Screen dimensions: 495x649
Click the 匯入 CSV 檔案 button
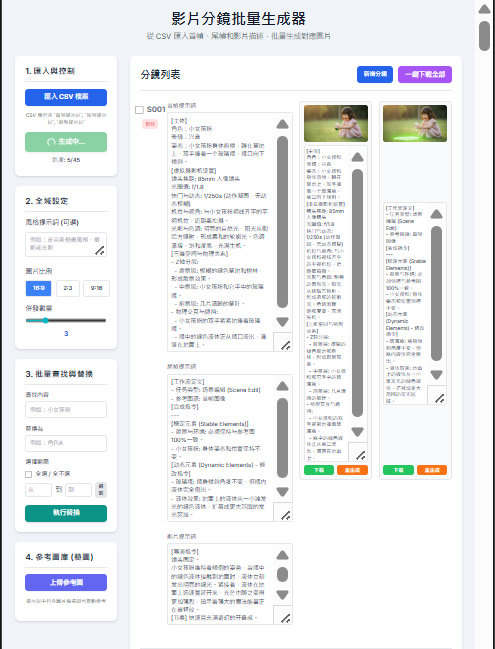point(66,97)
